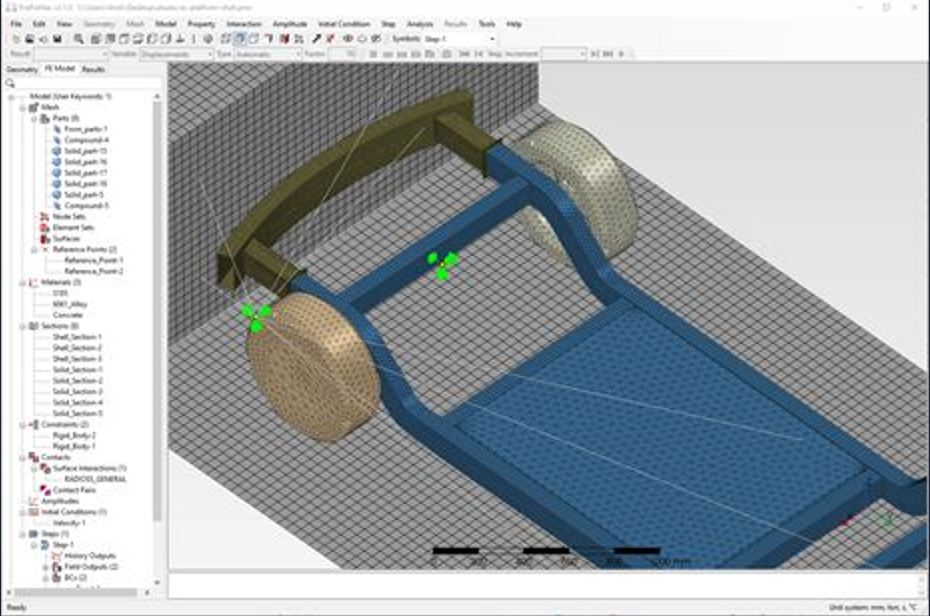Screen dimensions: 930x616
Task: Select Solid_Section-4 in tree
Action: (77, 403)
